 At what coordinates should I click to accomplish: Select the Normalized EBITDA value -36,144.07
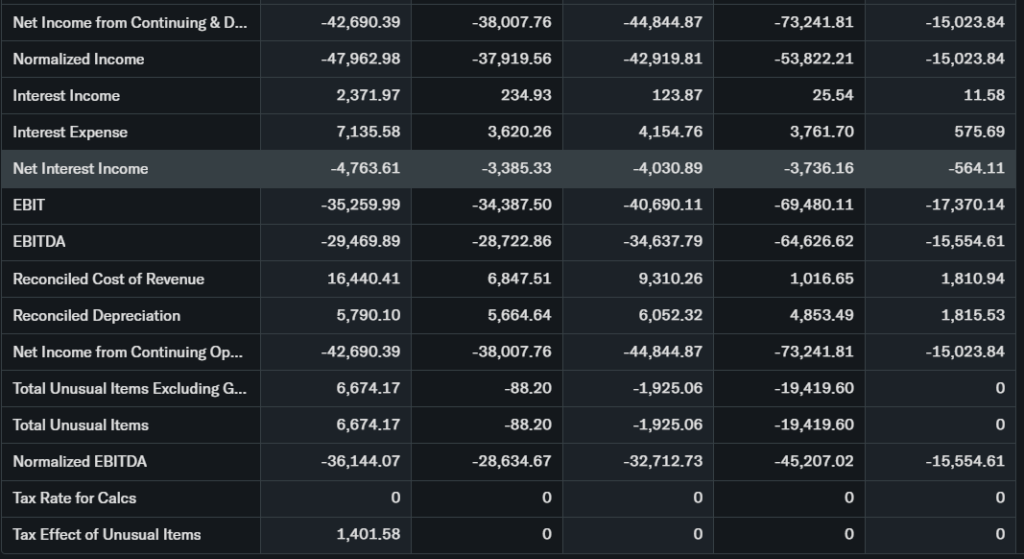(x=361, y=461)
